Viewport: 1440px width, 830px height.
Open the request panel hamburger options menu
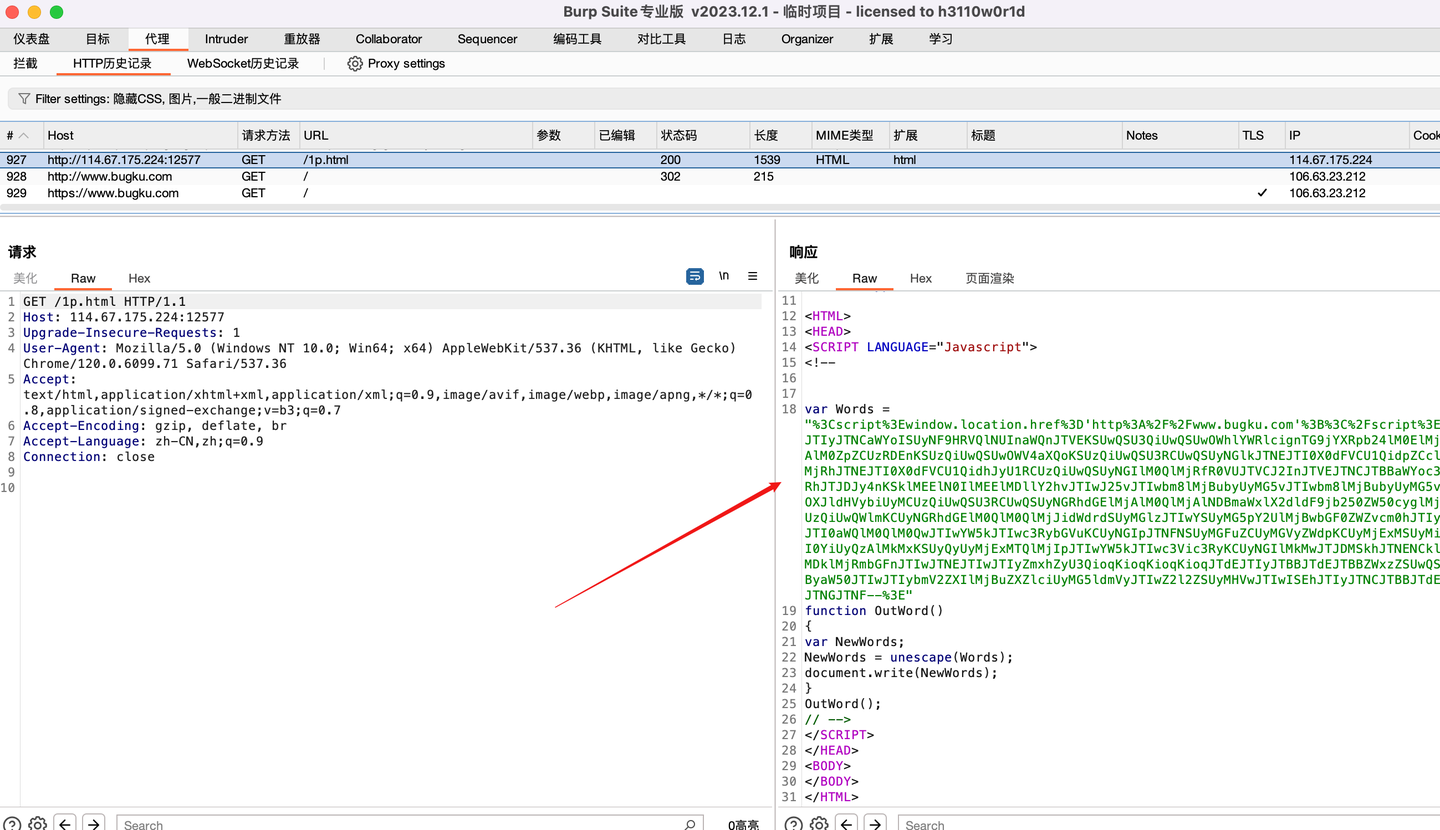click(x=753, y=276)
